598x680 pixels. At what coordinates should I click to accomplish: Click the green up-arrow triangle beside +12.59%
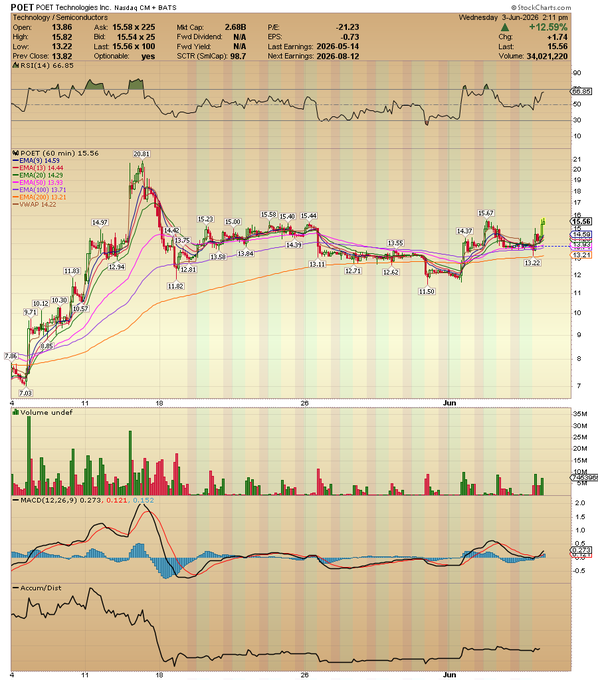click(505, 27)
